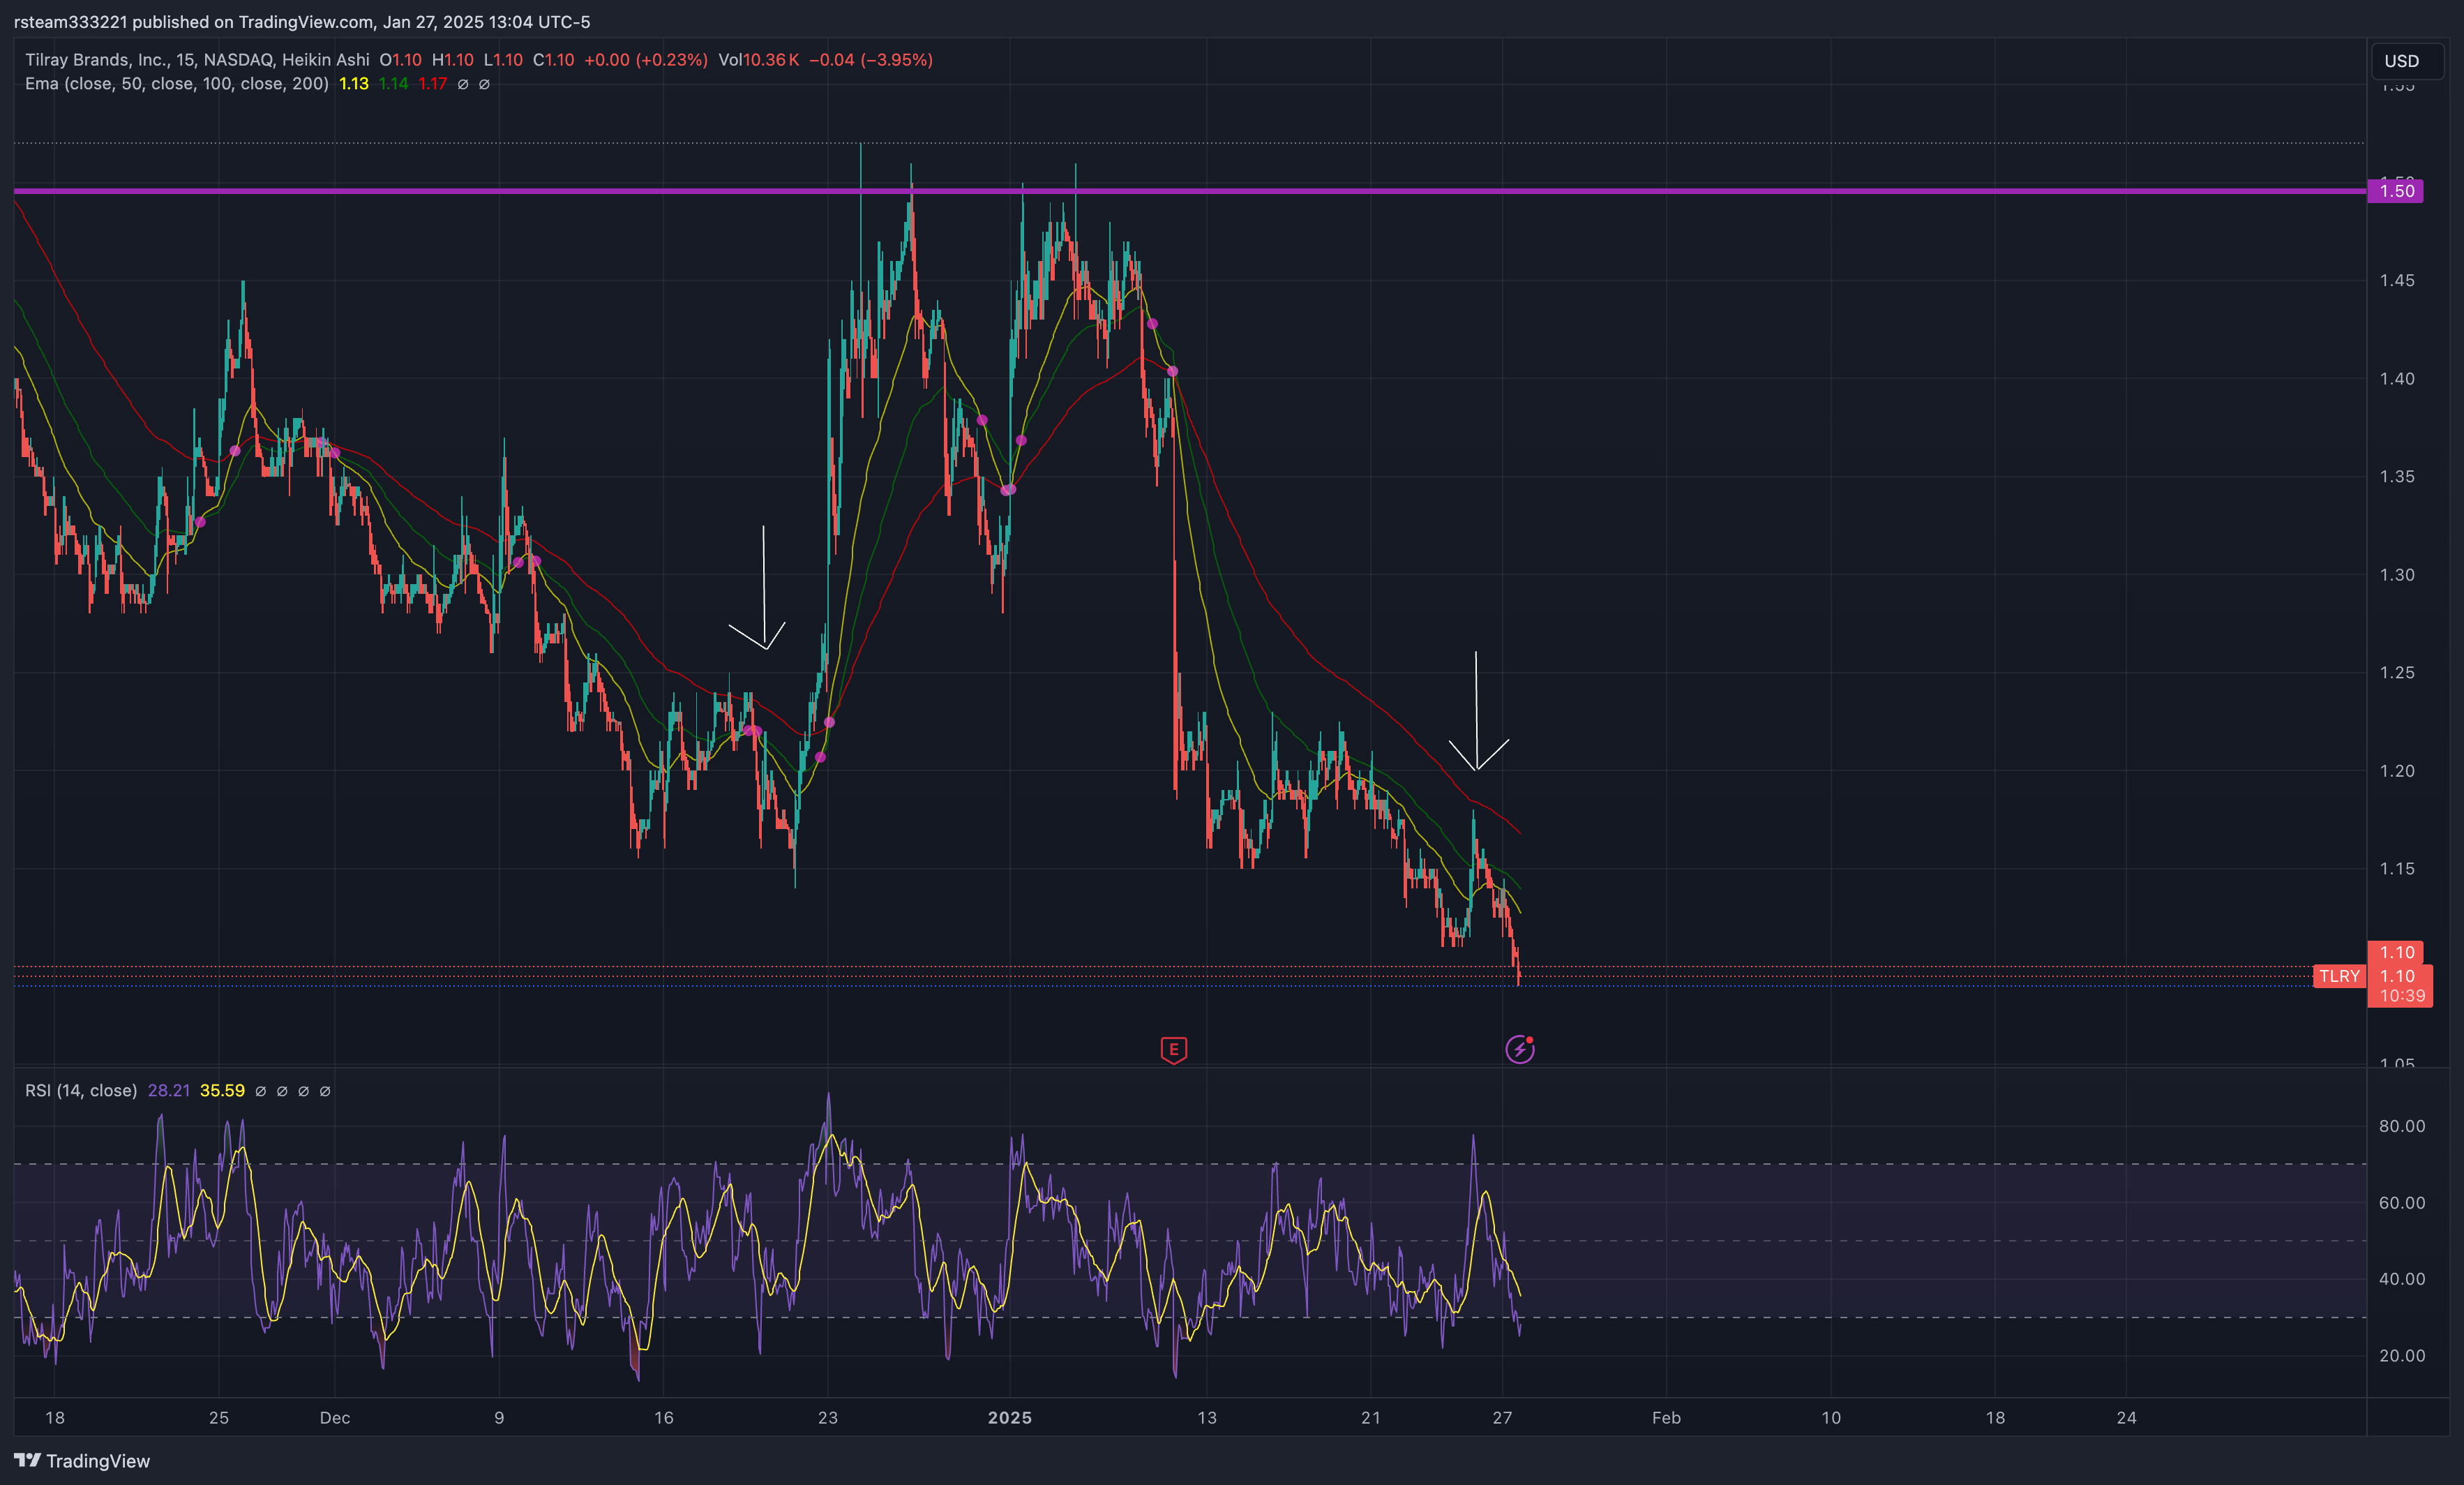Select the RSI (14, close) legend label
2464x1485 pixels.
click(x=81, y=1091)
